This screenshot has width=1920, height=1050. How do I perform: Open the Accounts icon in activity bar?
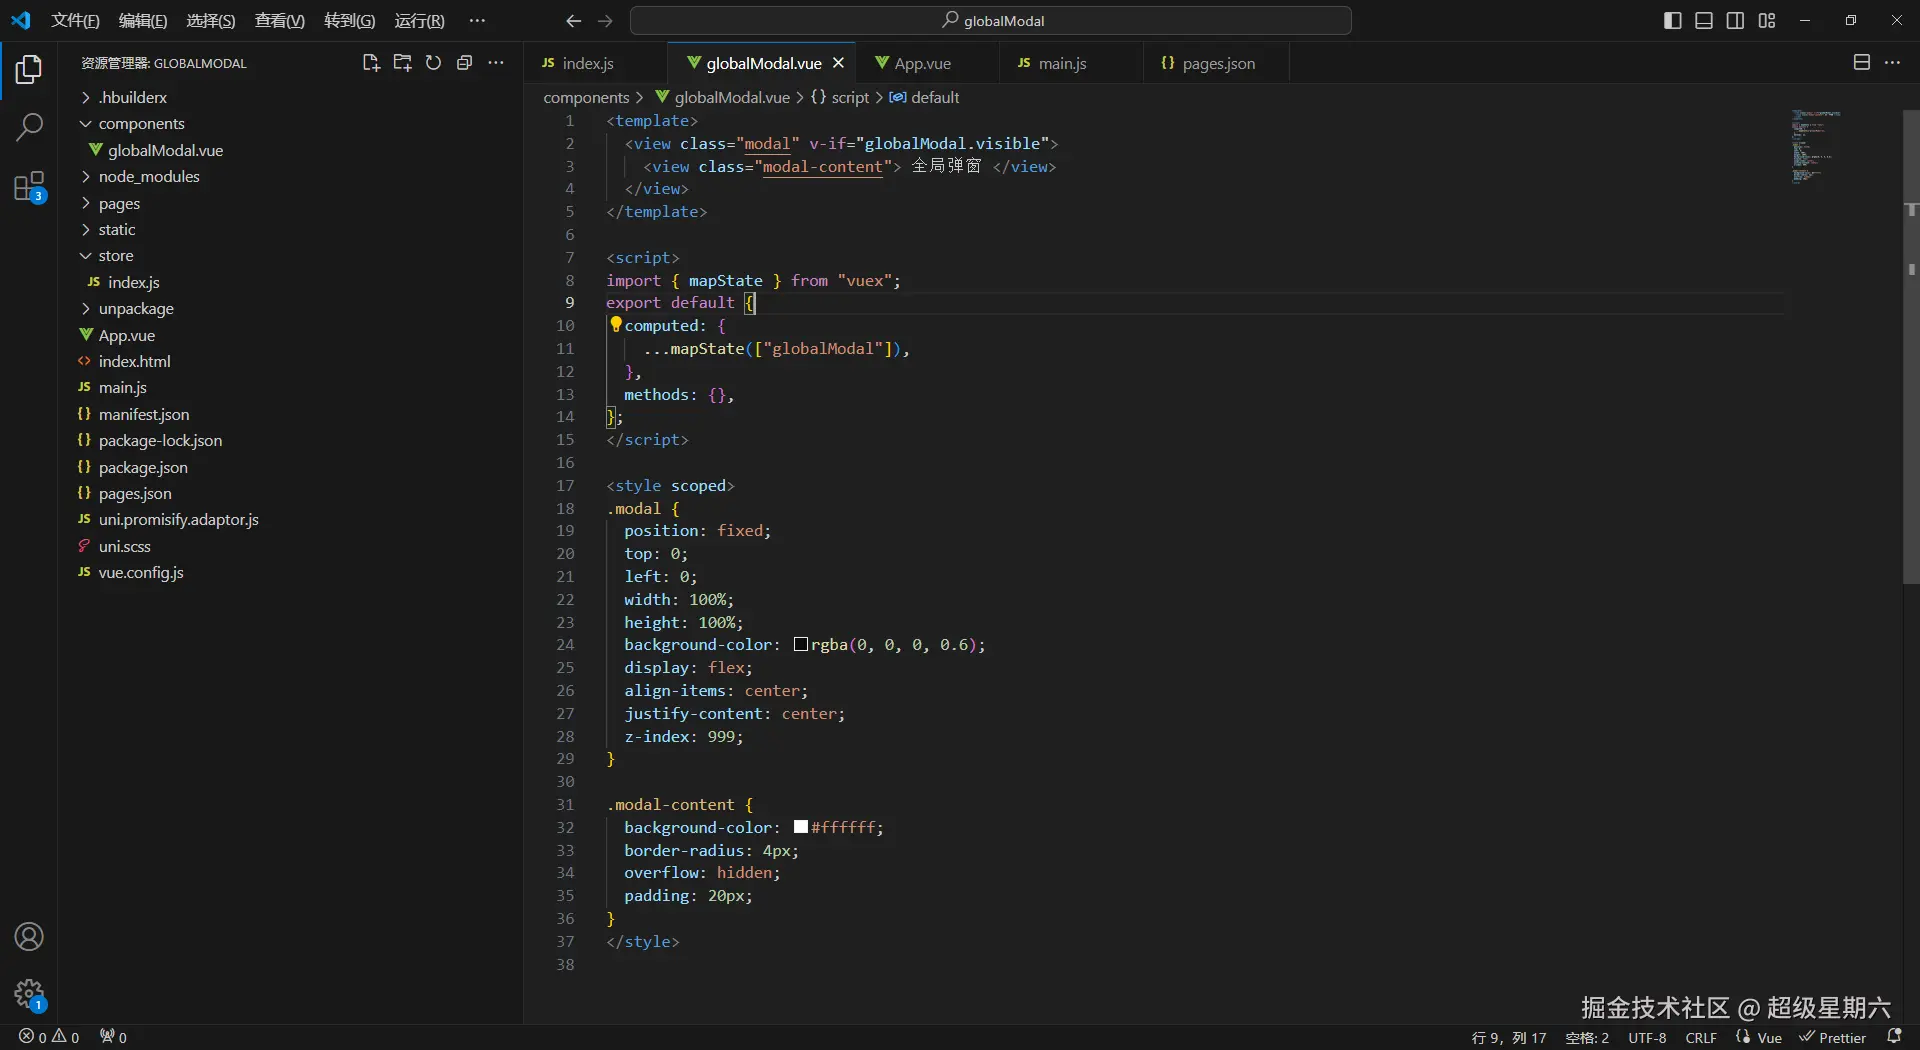(x=29, y=937)
